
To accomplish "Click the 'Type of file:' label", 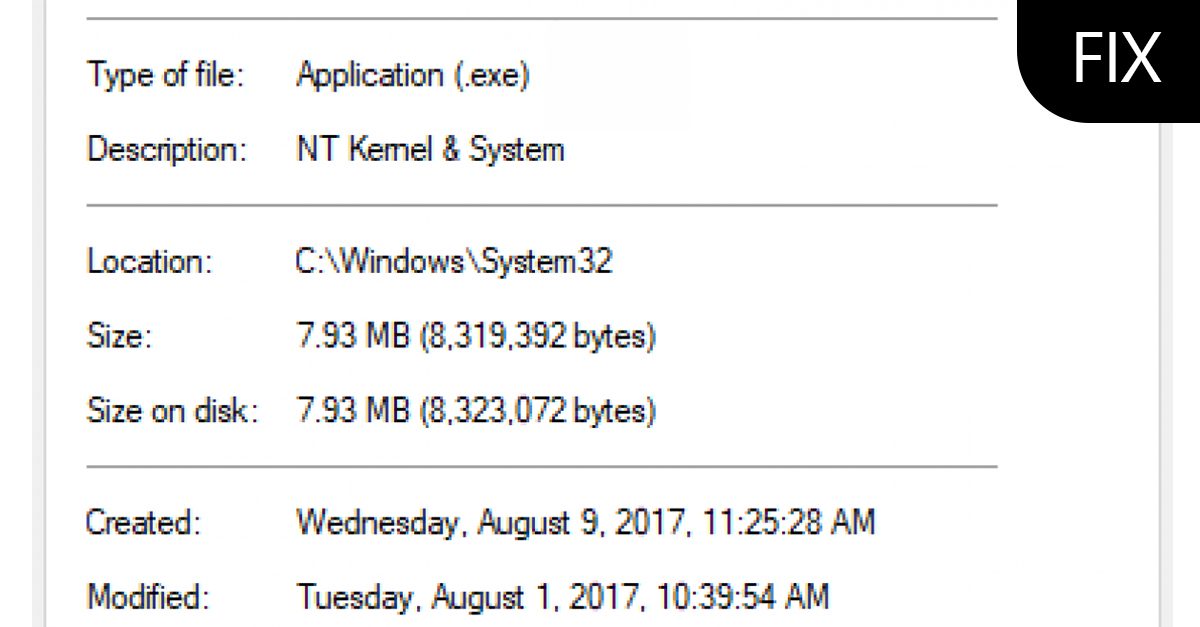I will pos(166,76).
